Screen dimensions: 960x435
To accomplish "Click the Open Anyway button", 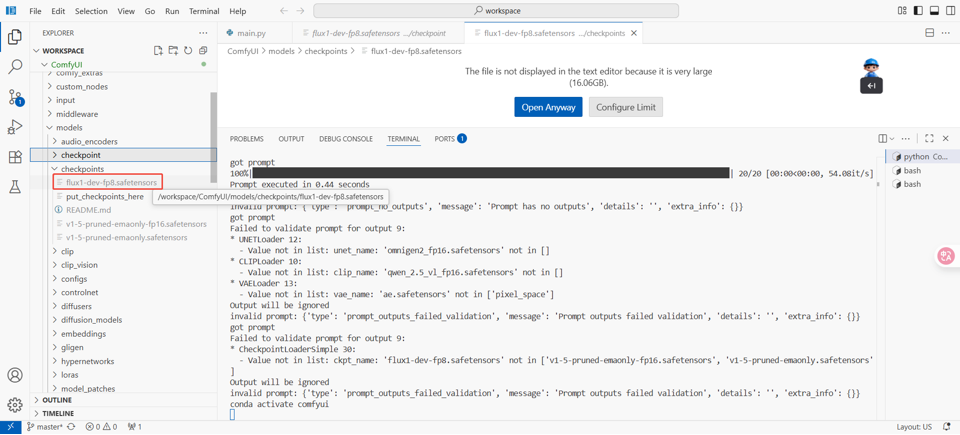I will click(548, 107).
